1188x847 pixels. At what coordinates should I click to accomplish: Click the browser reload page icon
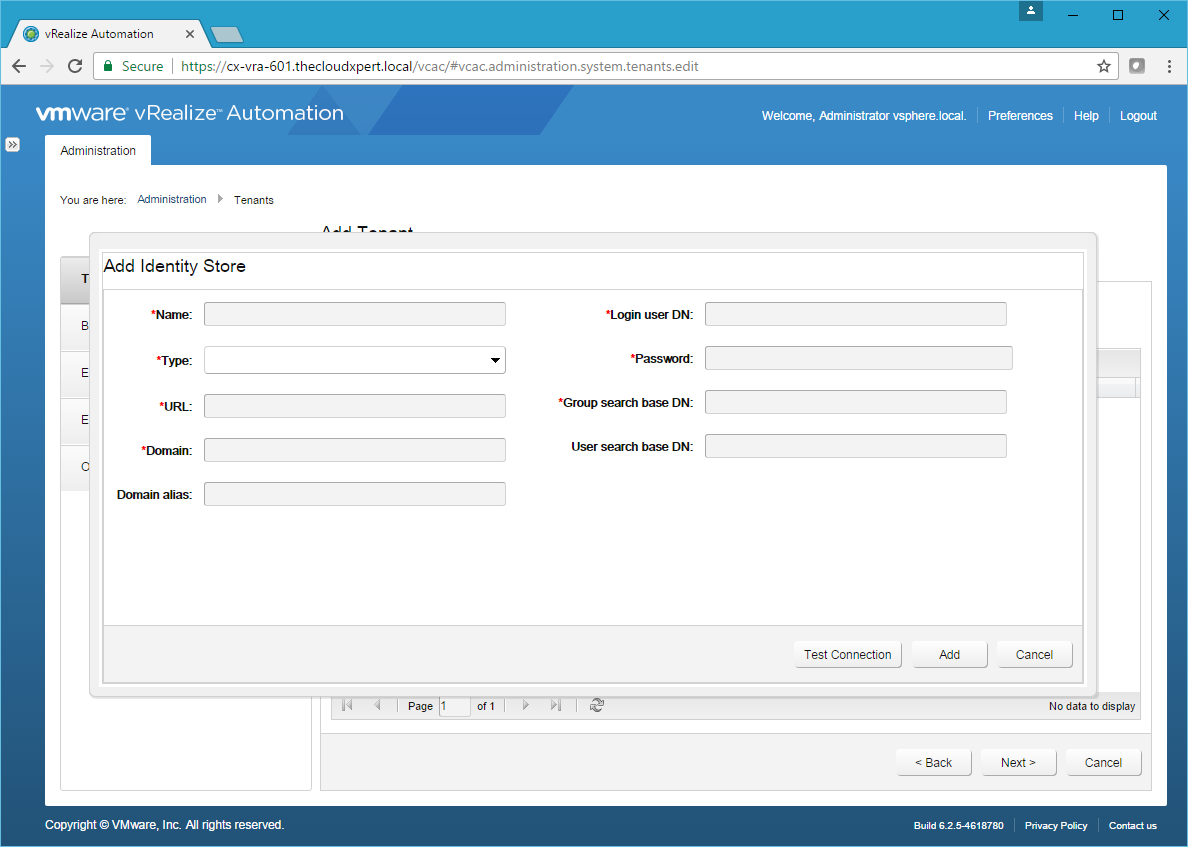75,66
